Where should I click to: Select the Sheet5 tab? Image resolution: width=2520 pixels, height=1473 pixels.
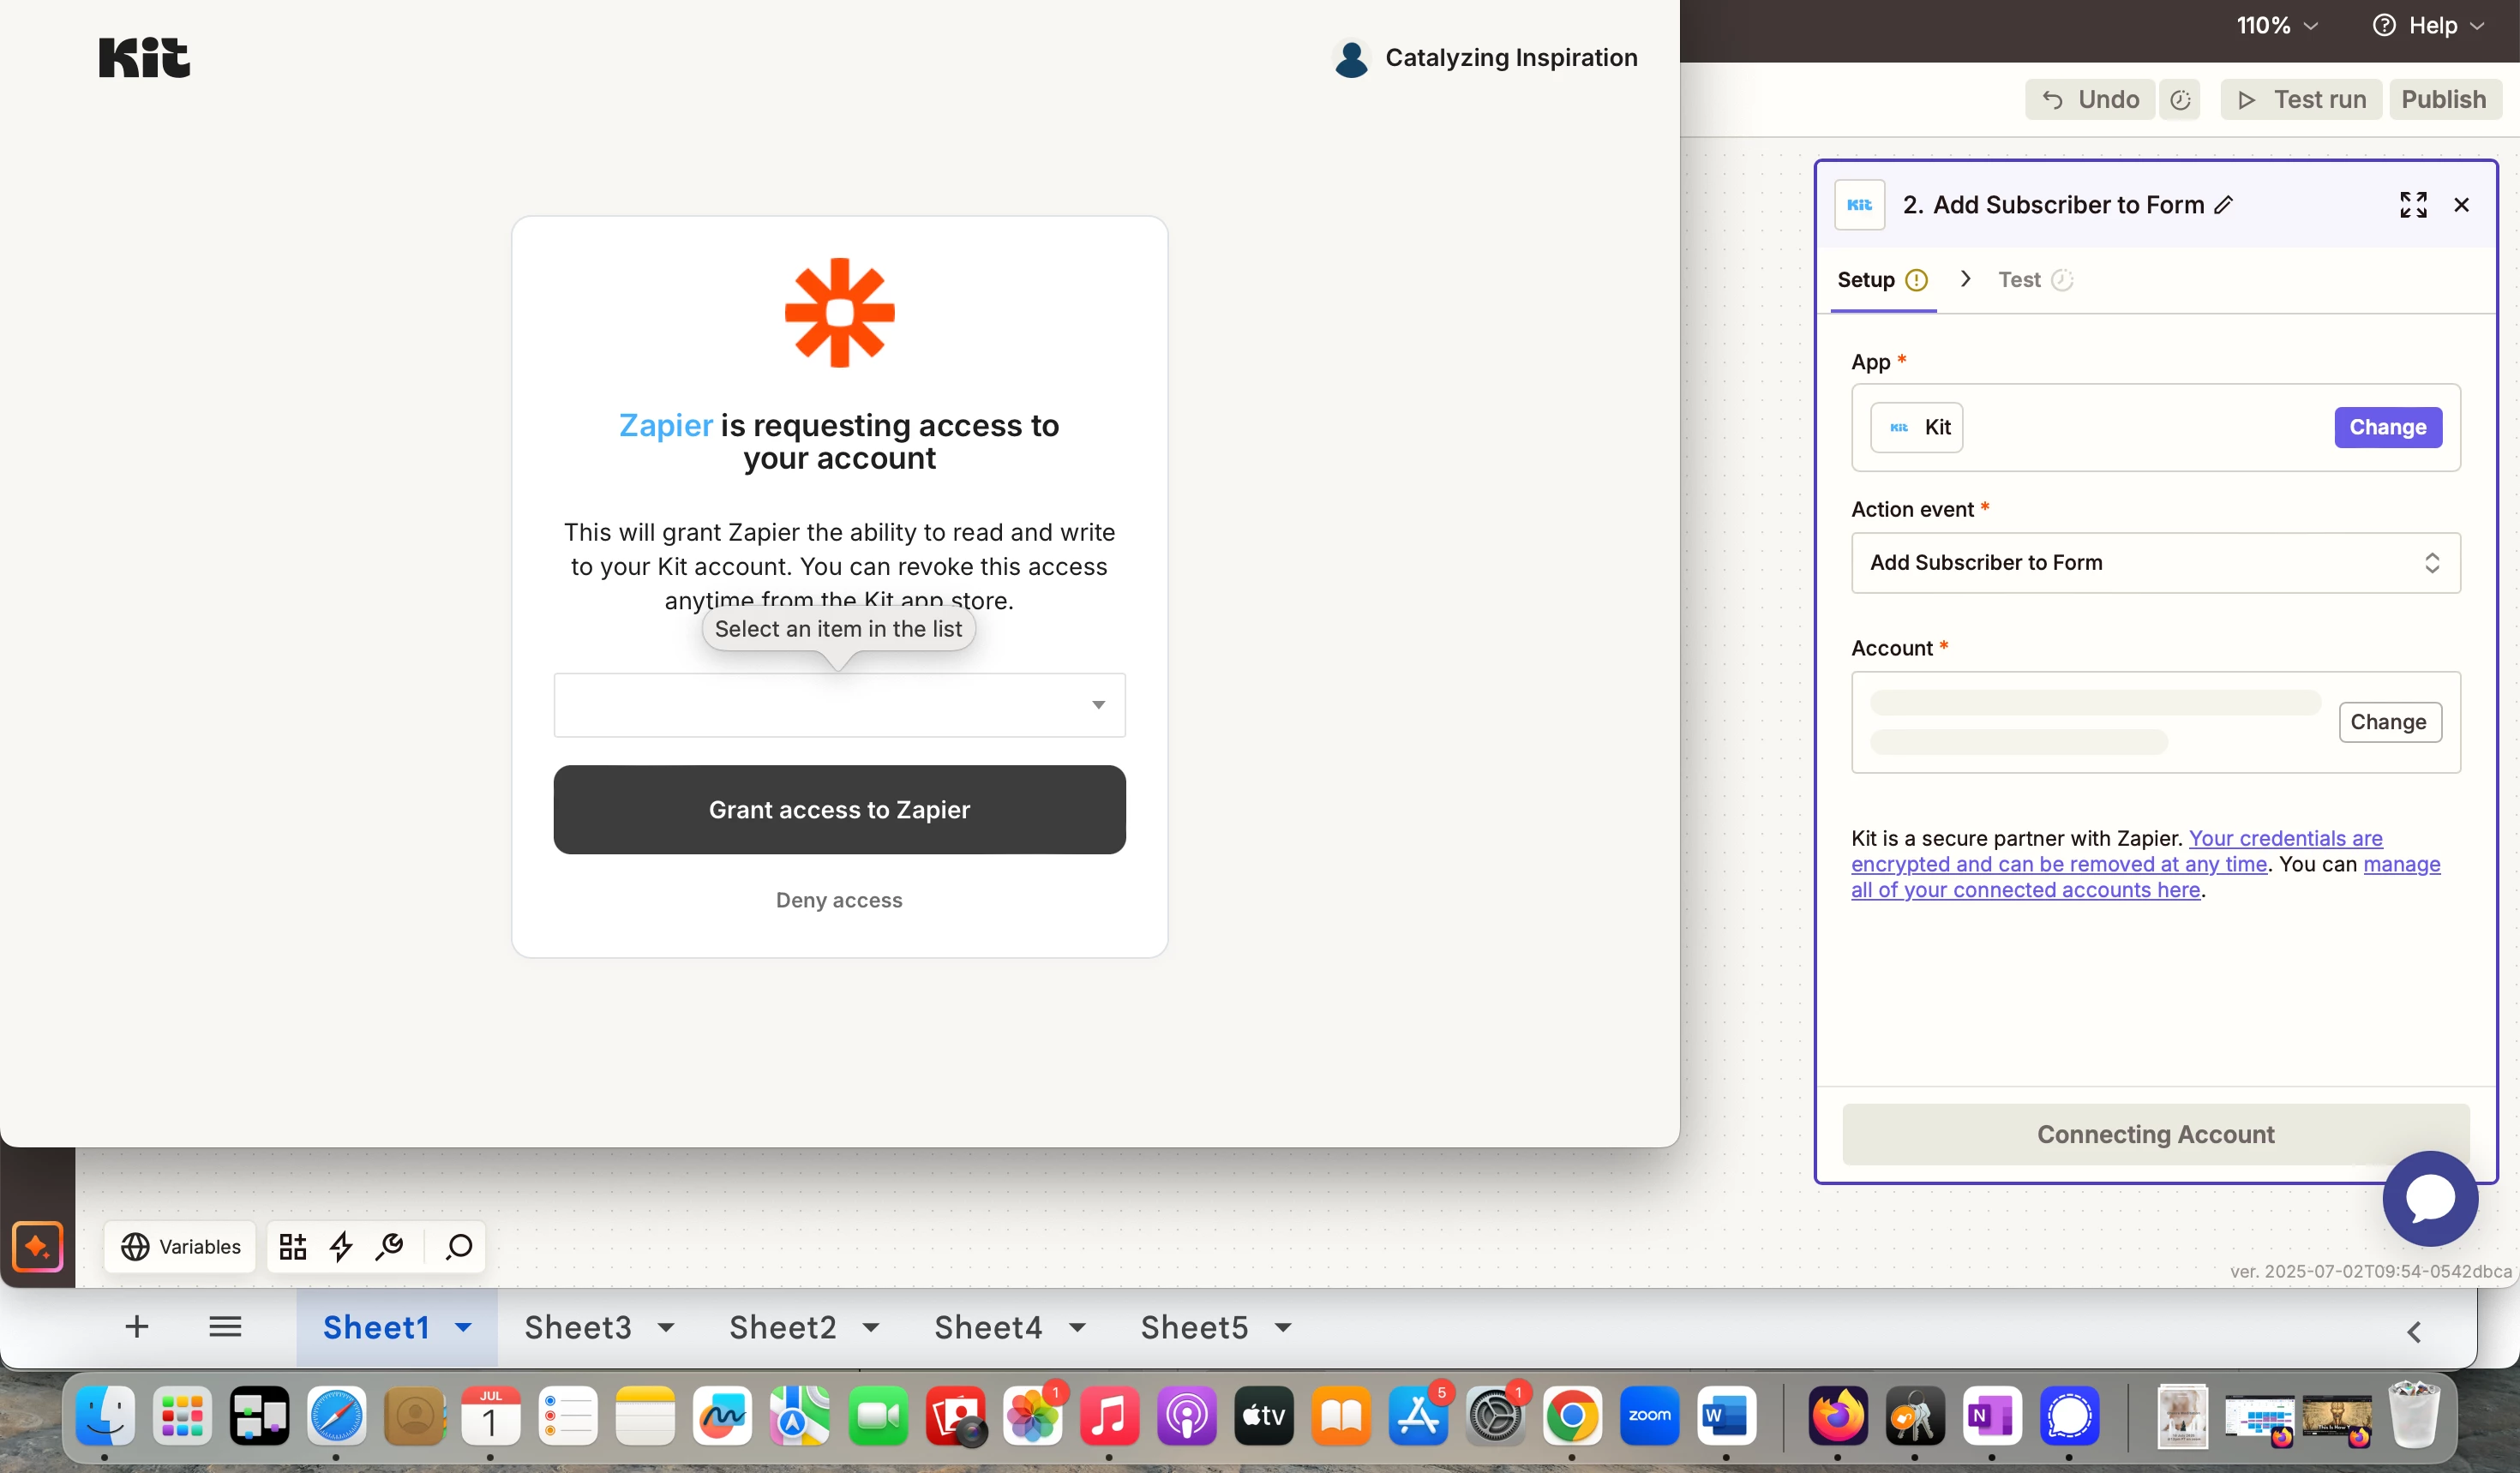click(1194, 1327)
